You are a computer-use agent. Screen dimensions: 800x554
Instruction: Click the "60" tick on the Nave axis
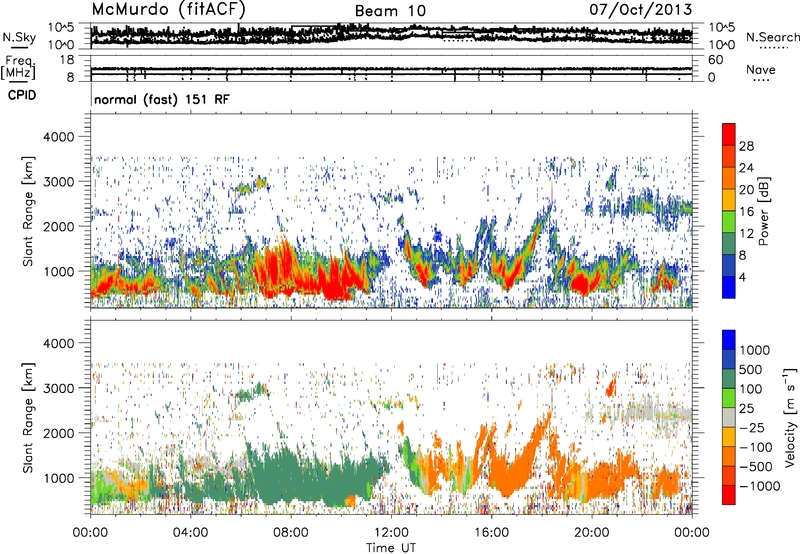[x=715, y=60]
